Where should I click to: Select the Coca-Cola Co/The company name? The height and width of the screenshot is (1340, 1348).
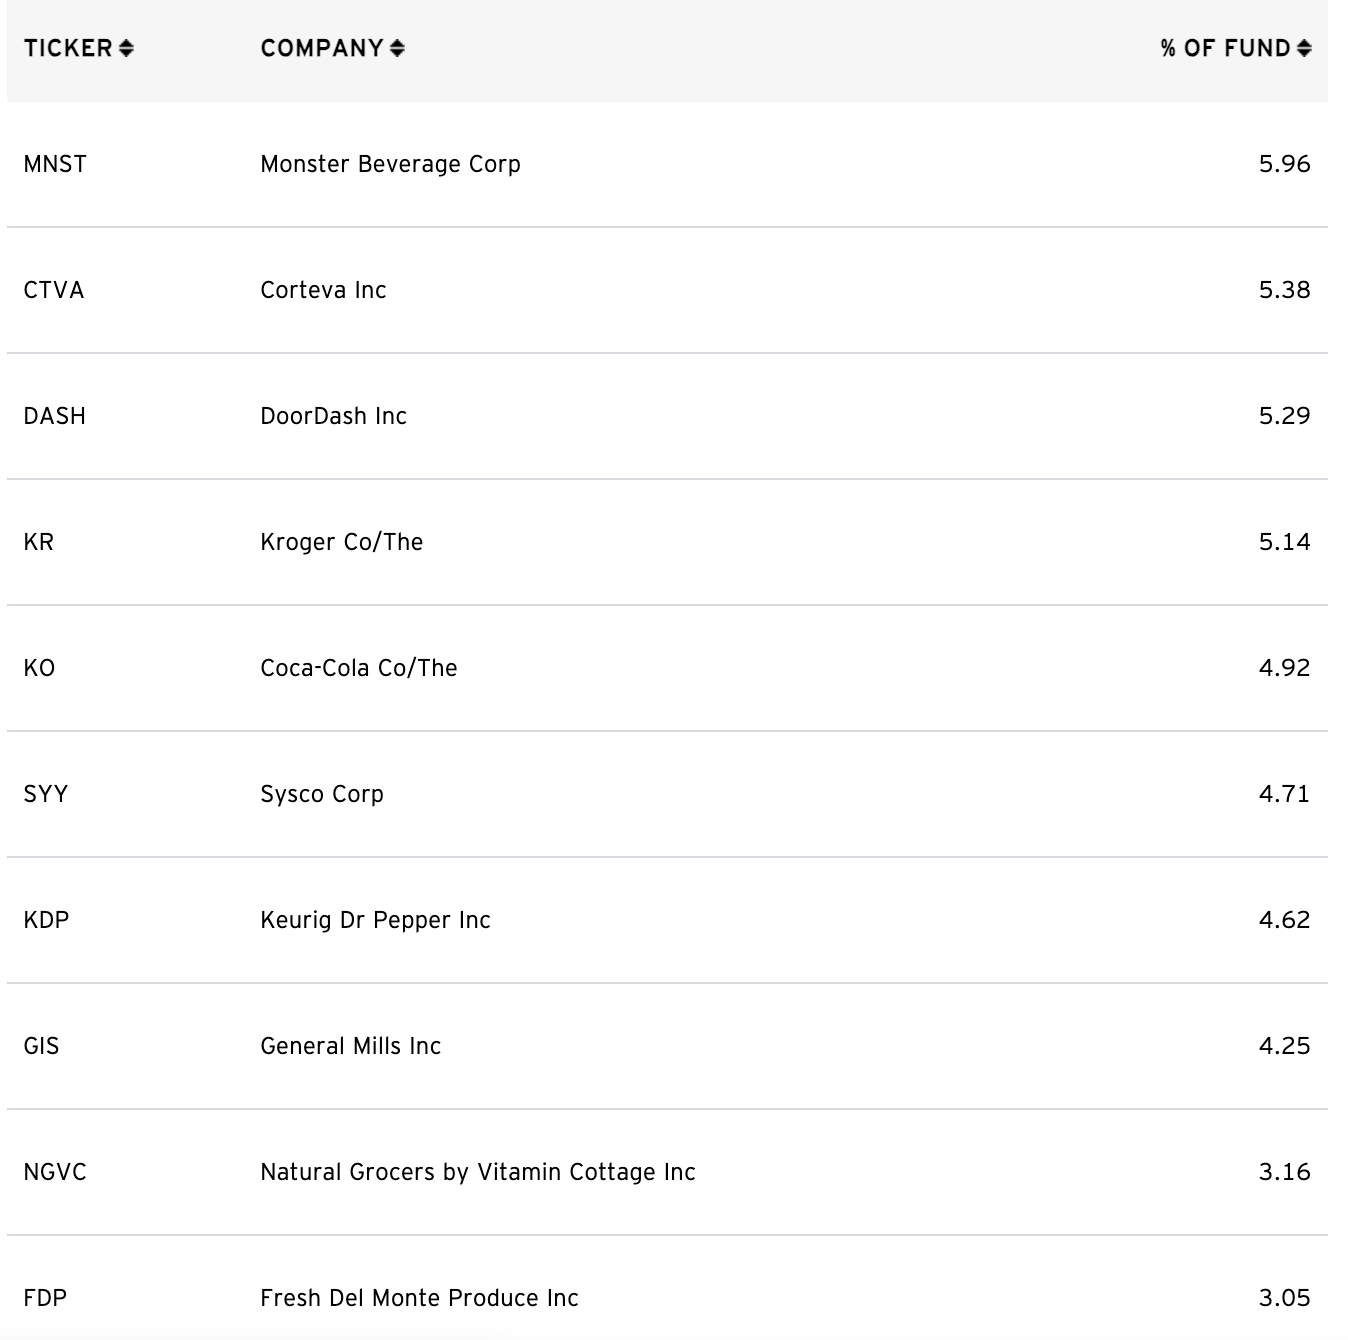358,668
